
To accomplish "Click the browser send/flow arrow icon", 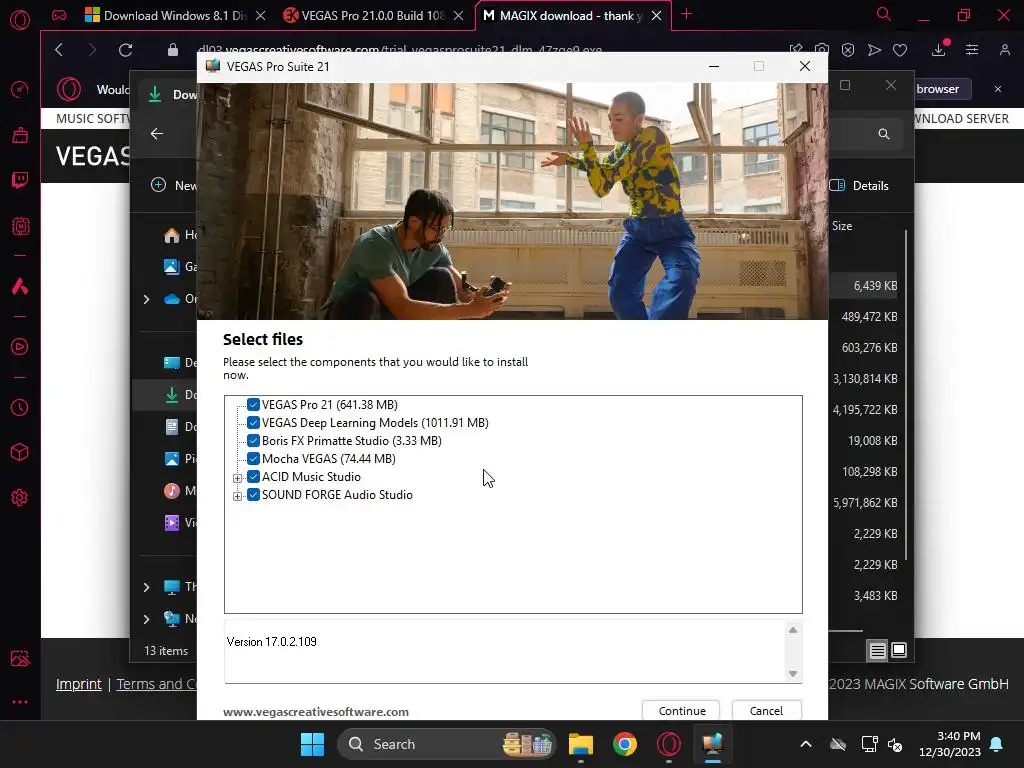I will click(x=874, y=50).
